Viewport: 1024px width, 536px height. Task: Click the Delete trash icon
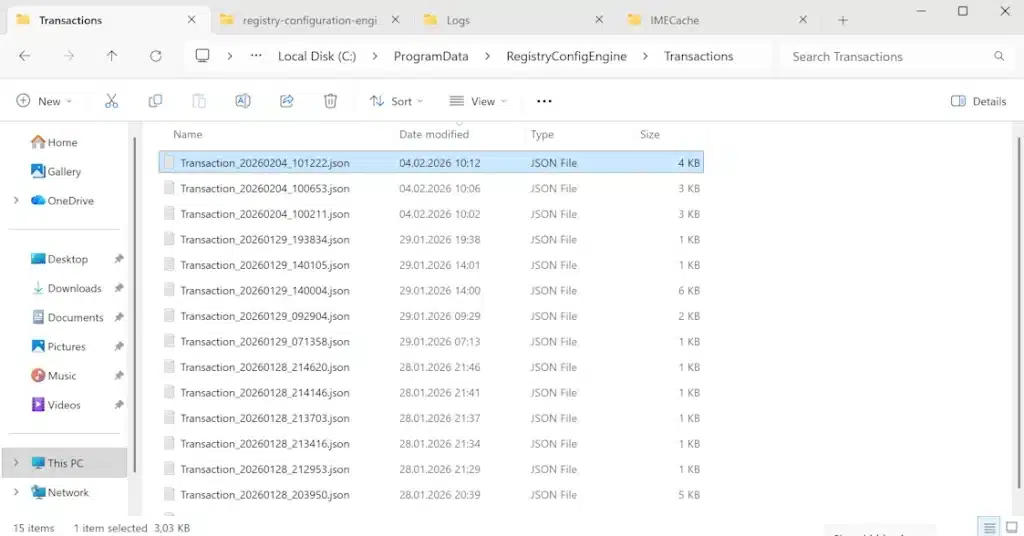click(x=330, y=101)
